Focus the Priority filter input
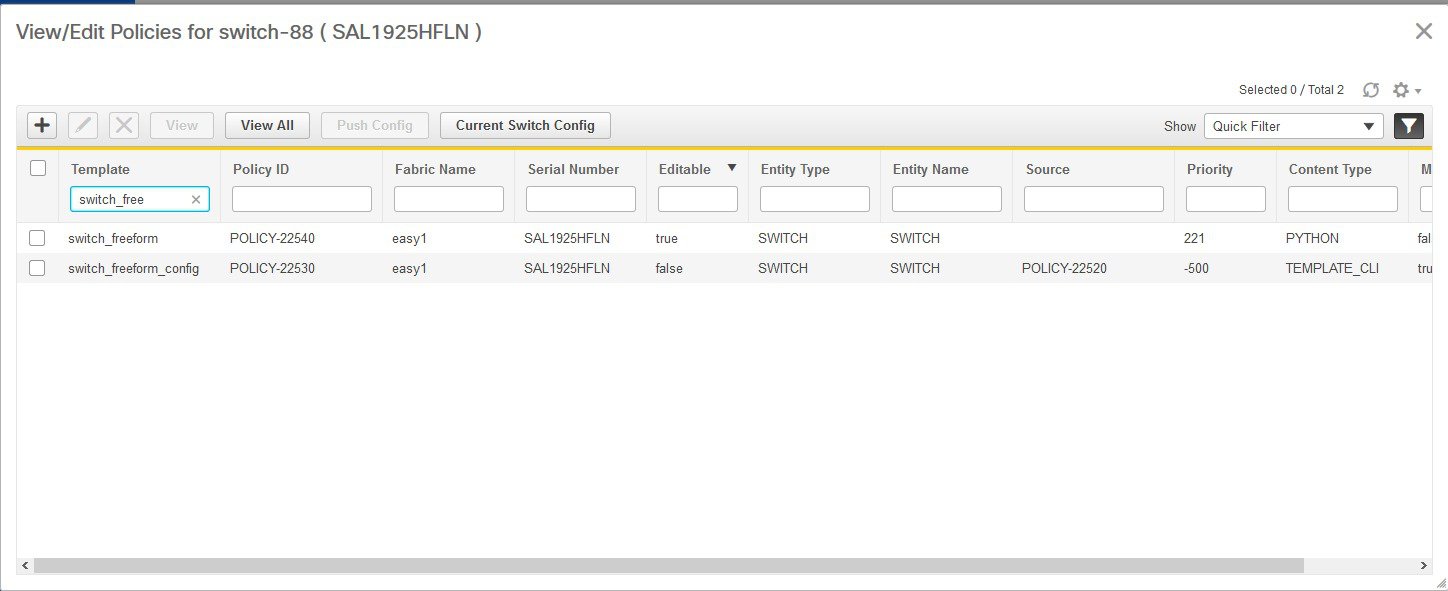The width and height of the screenshot is (1448, 591). 1226,199
